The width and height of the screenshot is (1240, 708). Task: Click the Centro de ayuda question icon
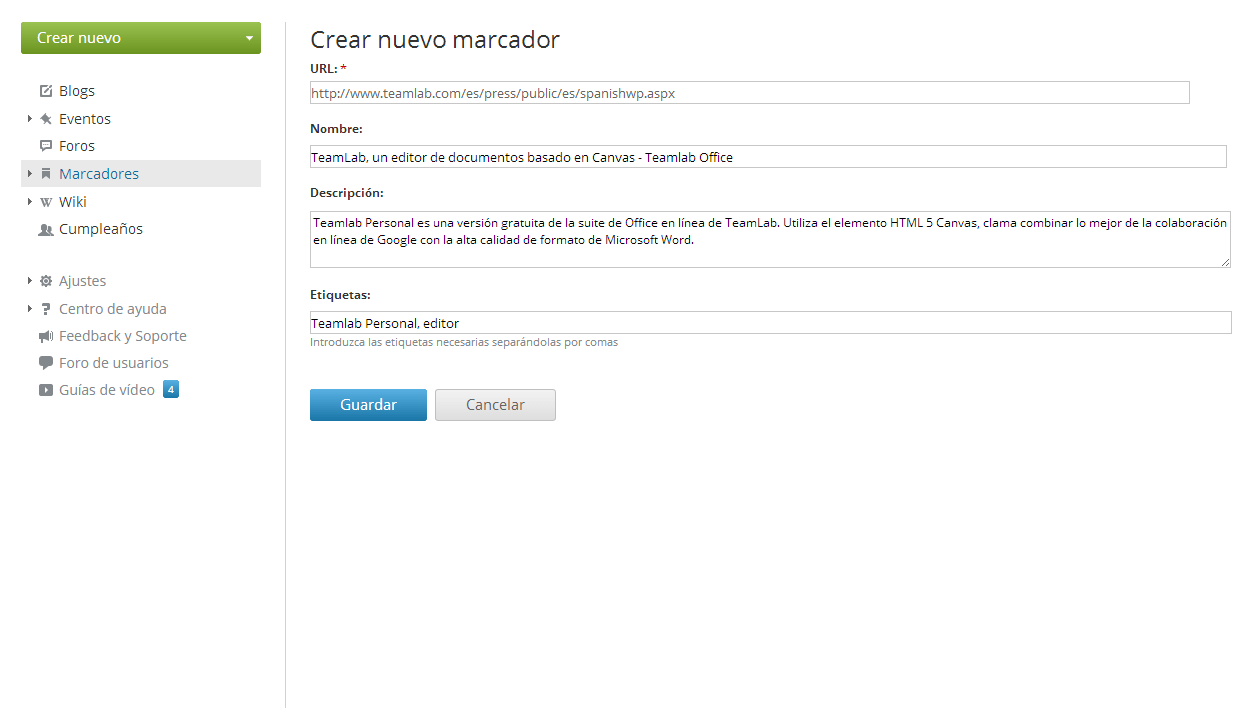46,309
